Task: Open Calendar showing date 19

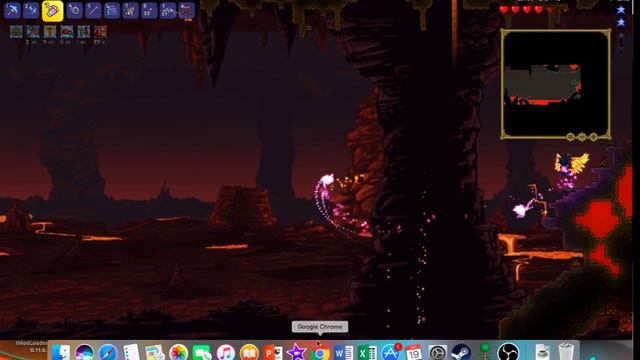Action: tap(414, 352)
